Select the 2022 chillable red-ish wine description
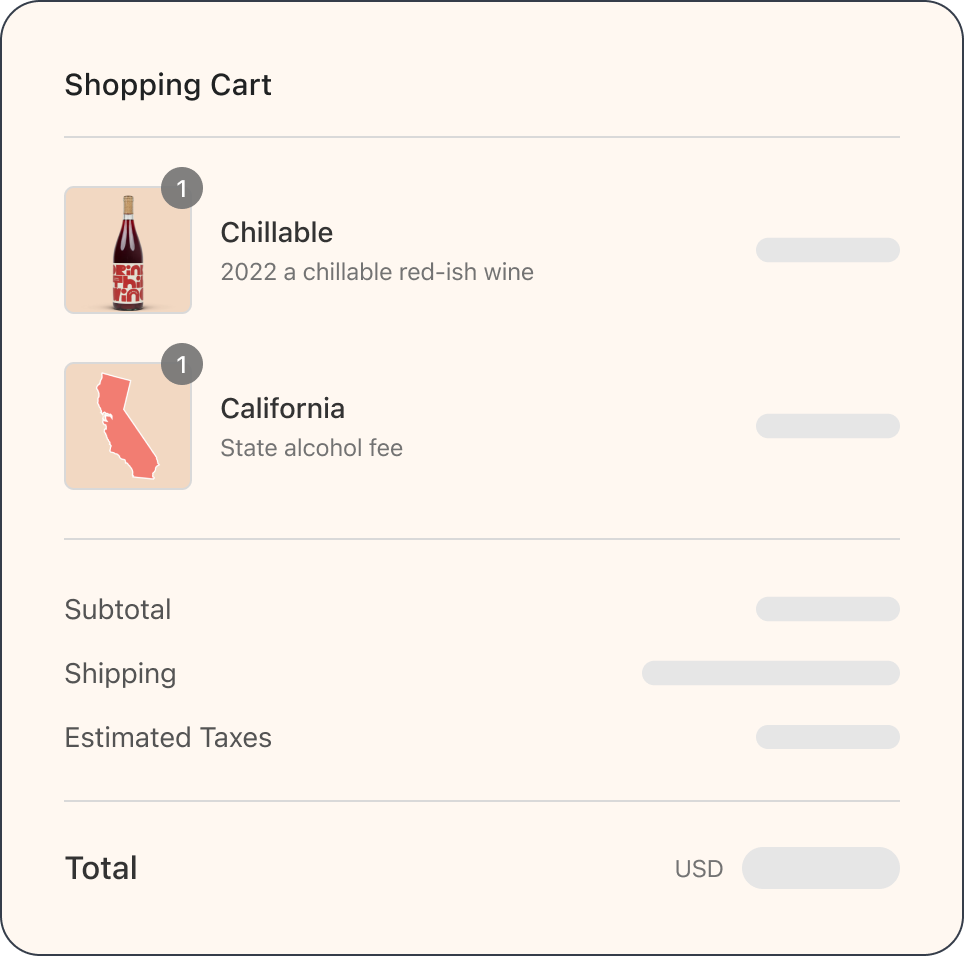Image resolution: width=964 pixels, height=956 pixels. coord(377,272)
